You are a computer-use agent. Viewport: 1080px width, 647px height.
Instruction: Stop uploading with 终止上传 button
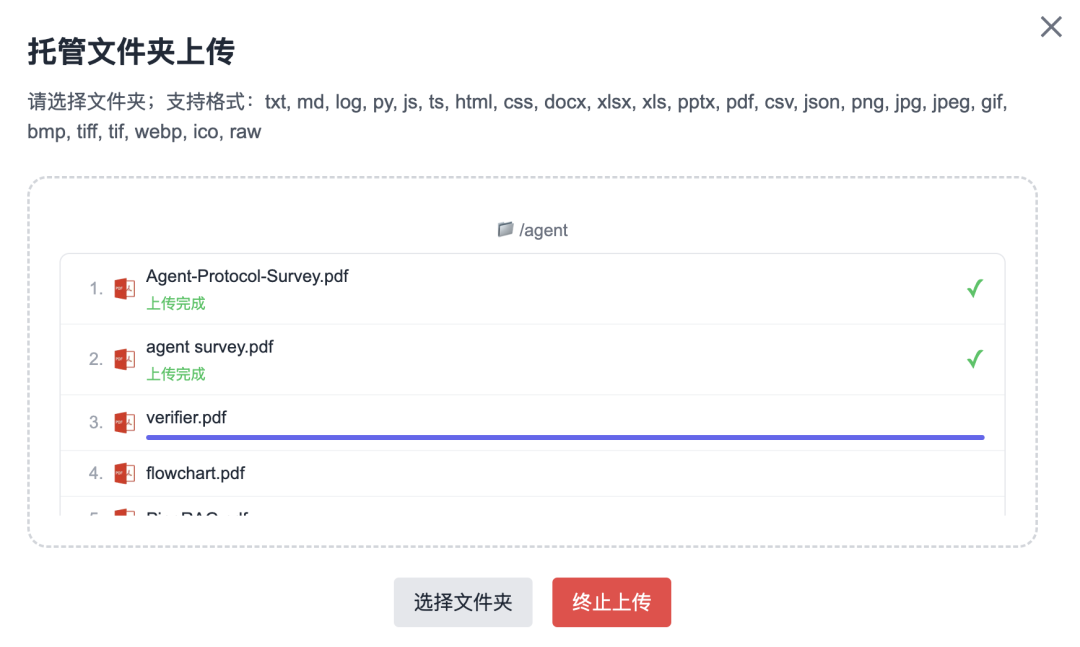[x=612, y=602]
